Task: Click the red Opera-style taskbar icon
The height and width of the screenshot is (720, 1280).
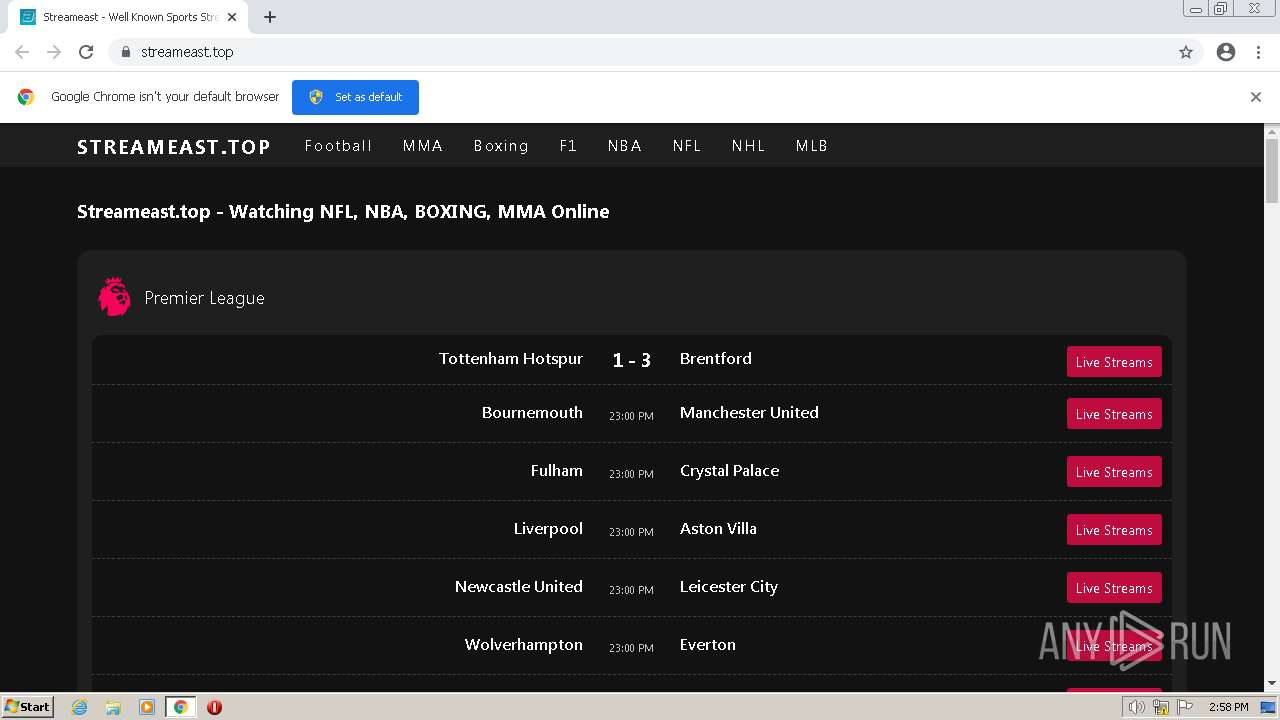Action: pyautogui.click(x=214, y=707)
